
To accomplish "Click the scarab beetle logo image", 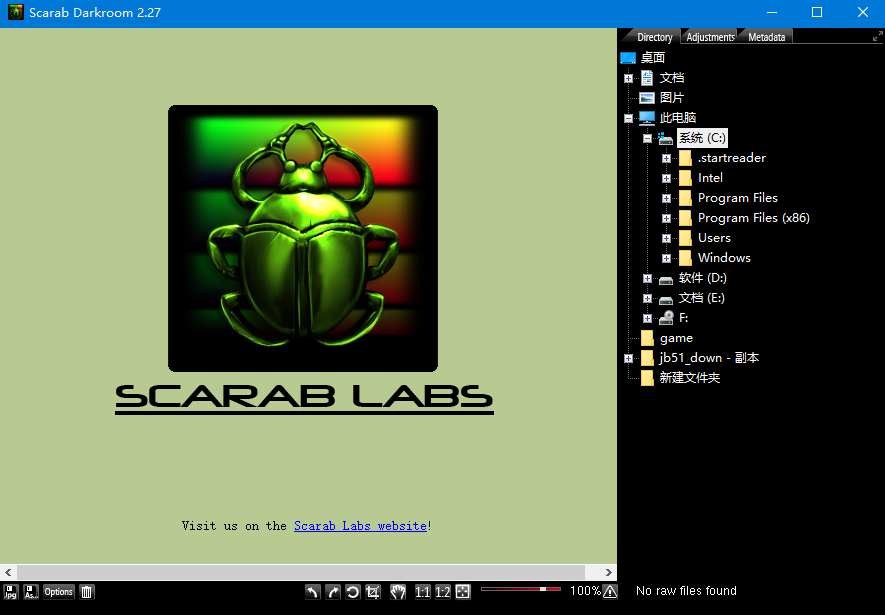I will [303, 238].
